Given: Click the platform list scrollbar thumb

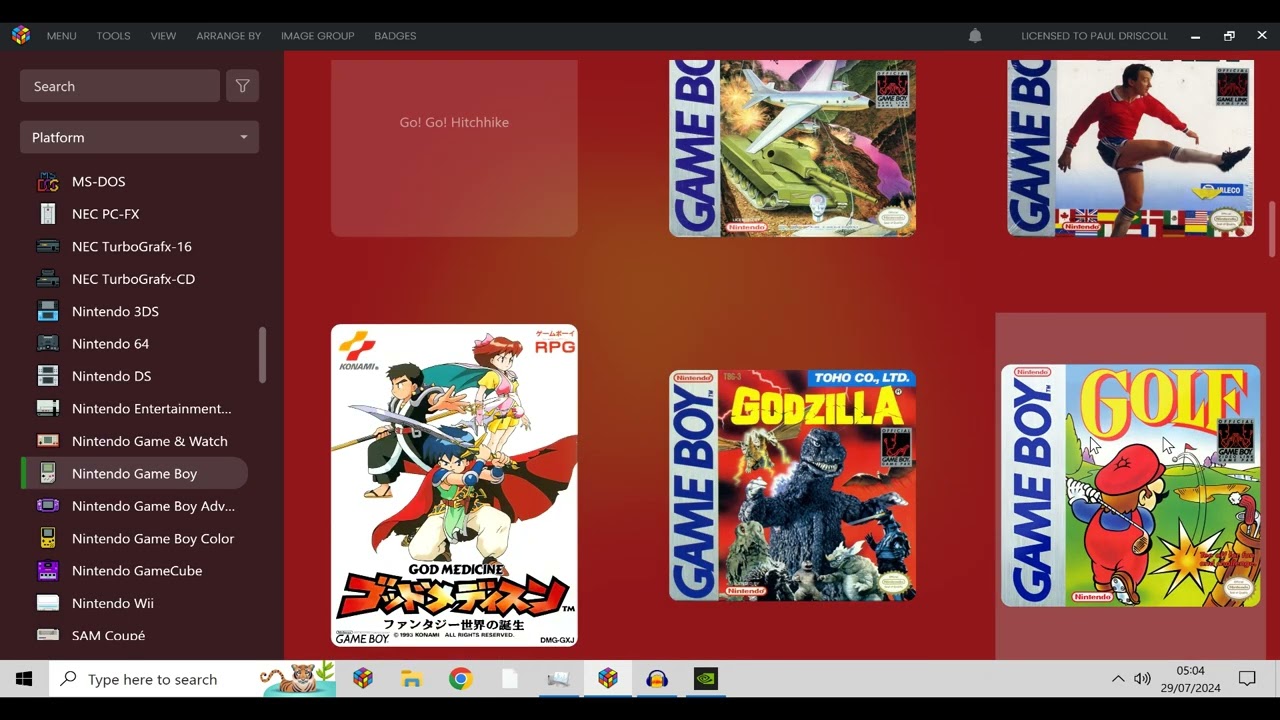Looking at the screenshot, I should pos(263,355).
